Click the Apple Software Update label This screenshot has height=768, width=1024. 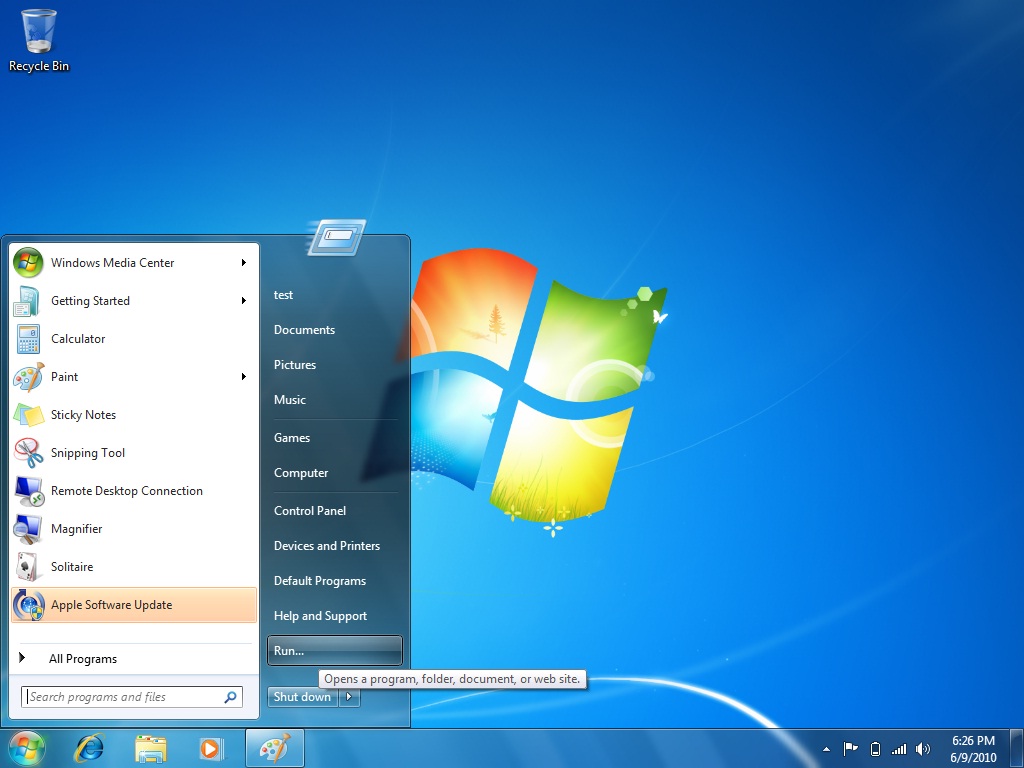(112, 605)
